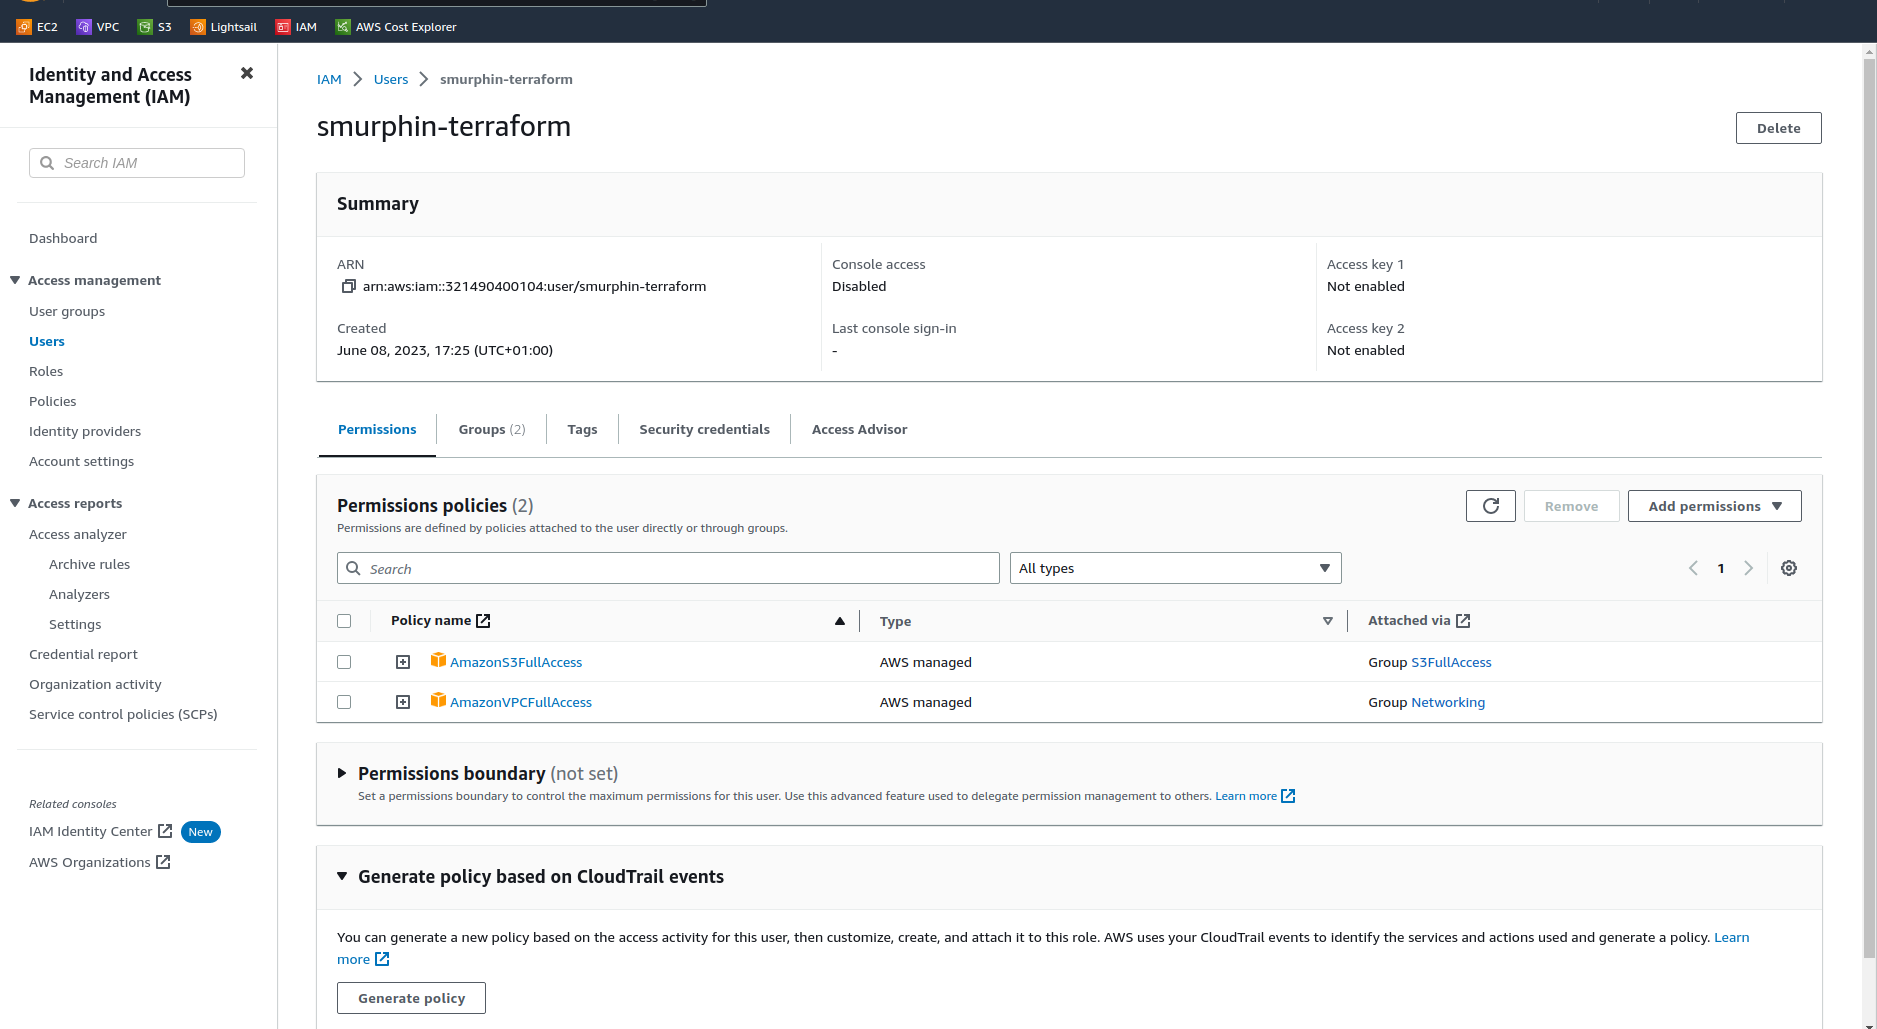Open Lightsail service shortcut icon

198,27
